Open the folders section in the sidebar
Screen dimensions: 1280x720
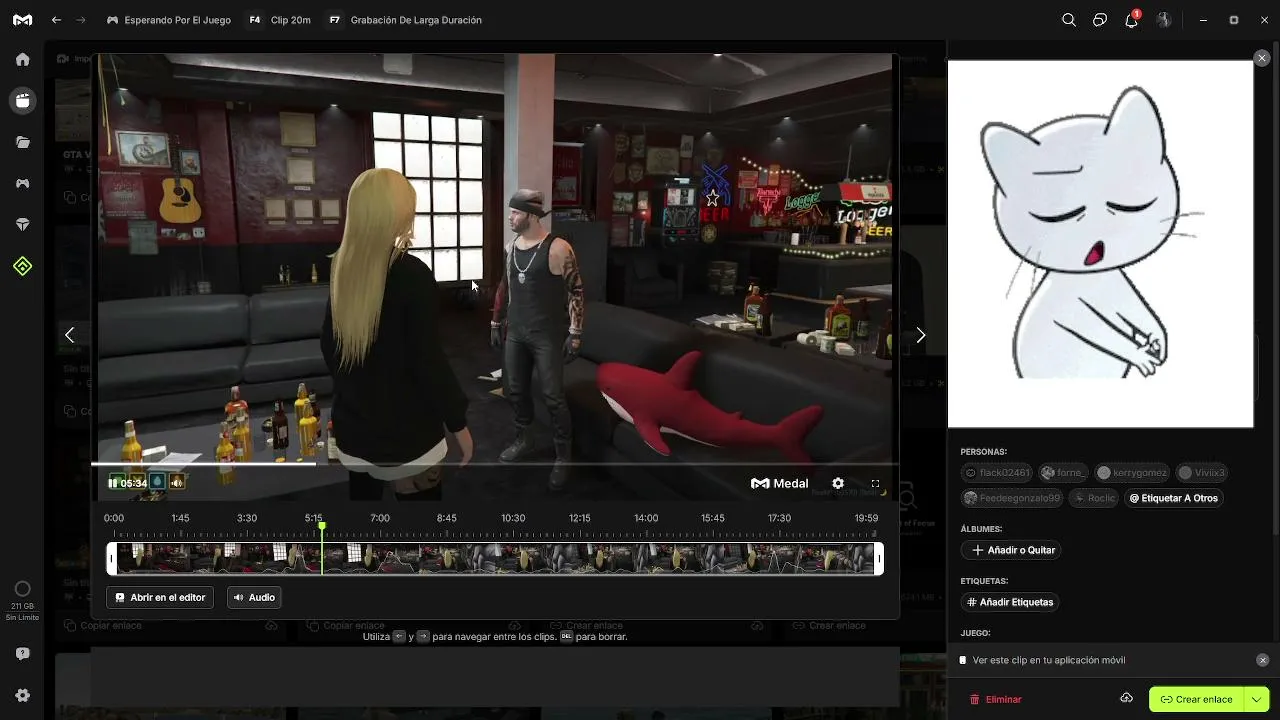22,142
